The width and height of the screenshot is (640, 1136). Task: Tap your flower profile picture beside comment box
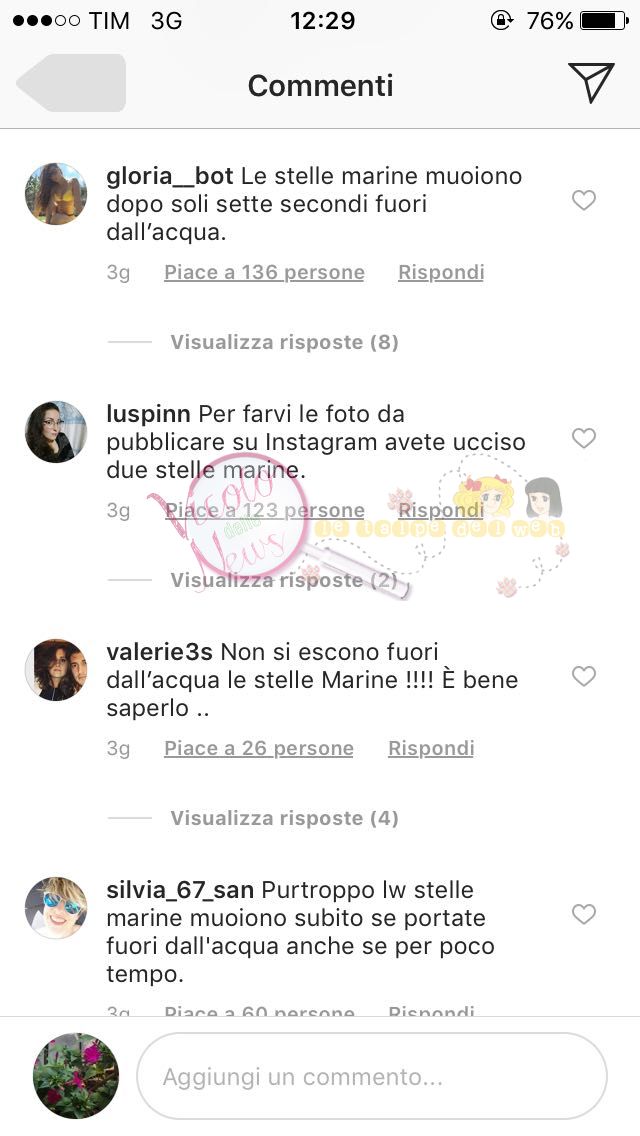click(x=76, y=1076)
